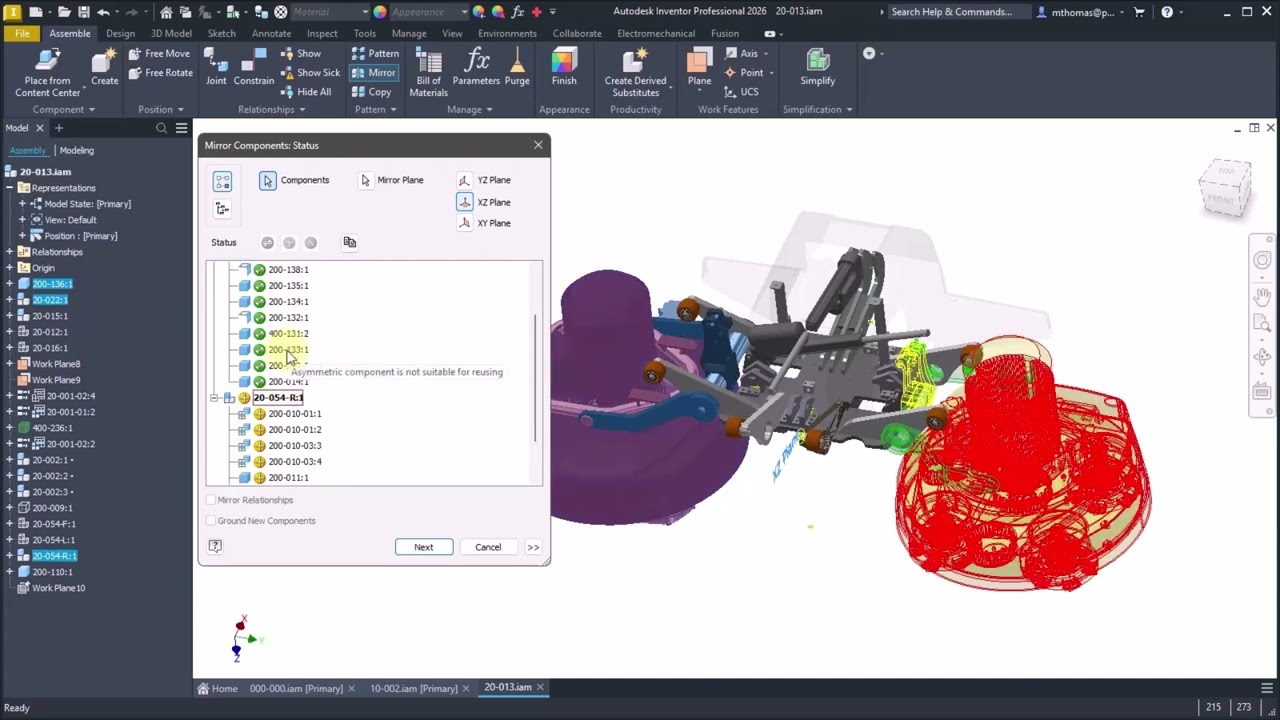Expand the Origin browser node
The image size is (1280, 720).
10,268
